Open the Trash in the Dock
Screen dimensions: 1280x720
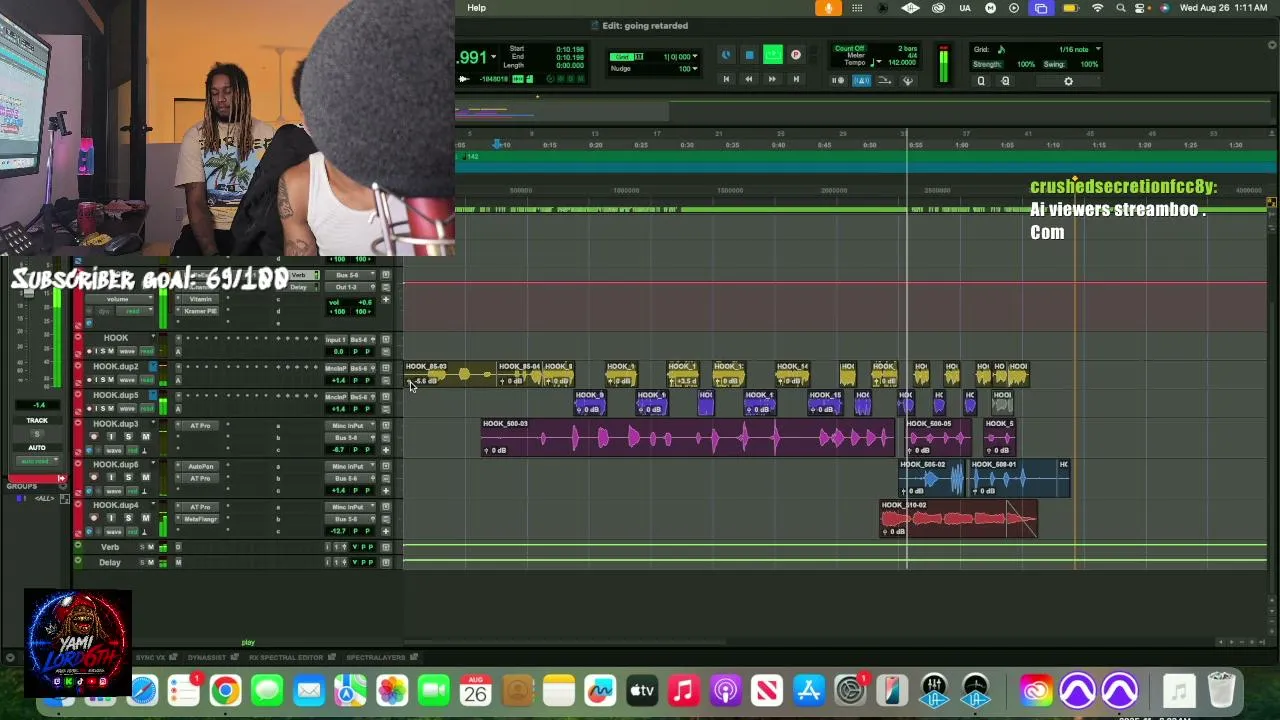coord(1221,690)
